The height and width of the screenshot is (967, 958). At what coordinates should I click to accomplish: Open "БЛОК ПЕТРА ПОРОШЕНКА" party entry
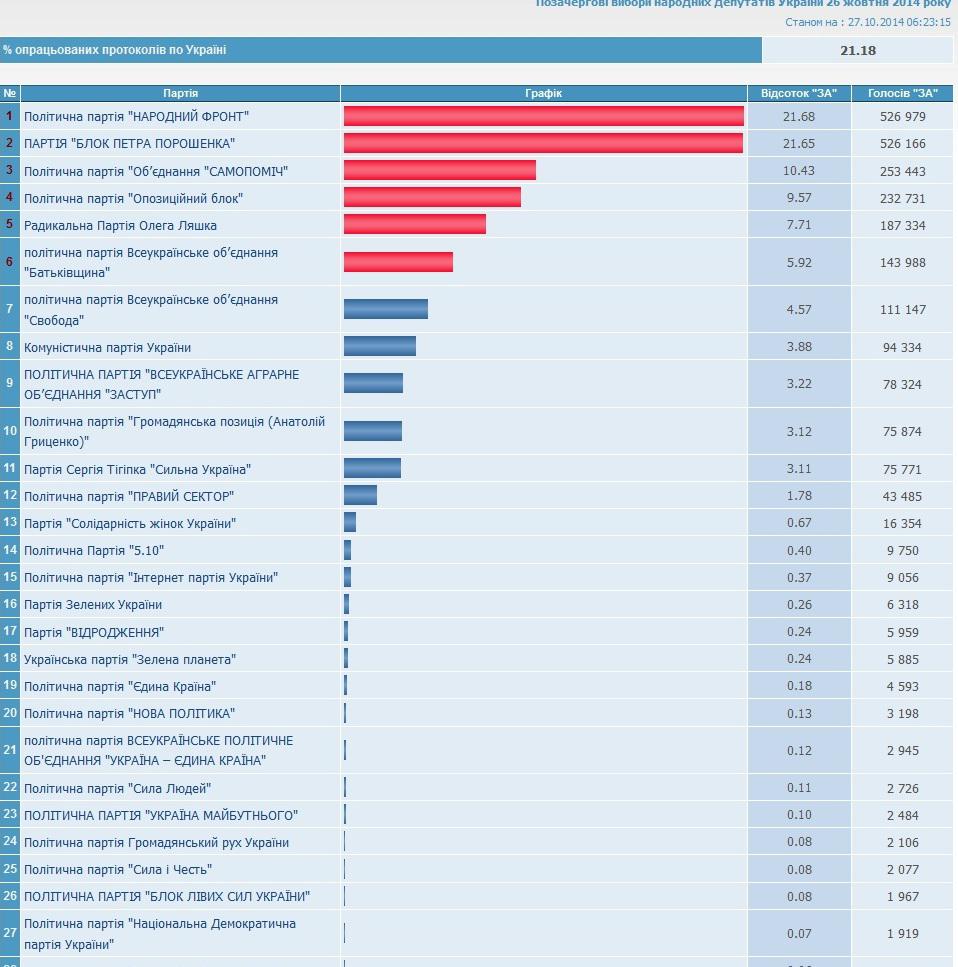[130, 144]
